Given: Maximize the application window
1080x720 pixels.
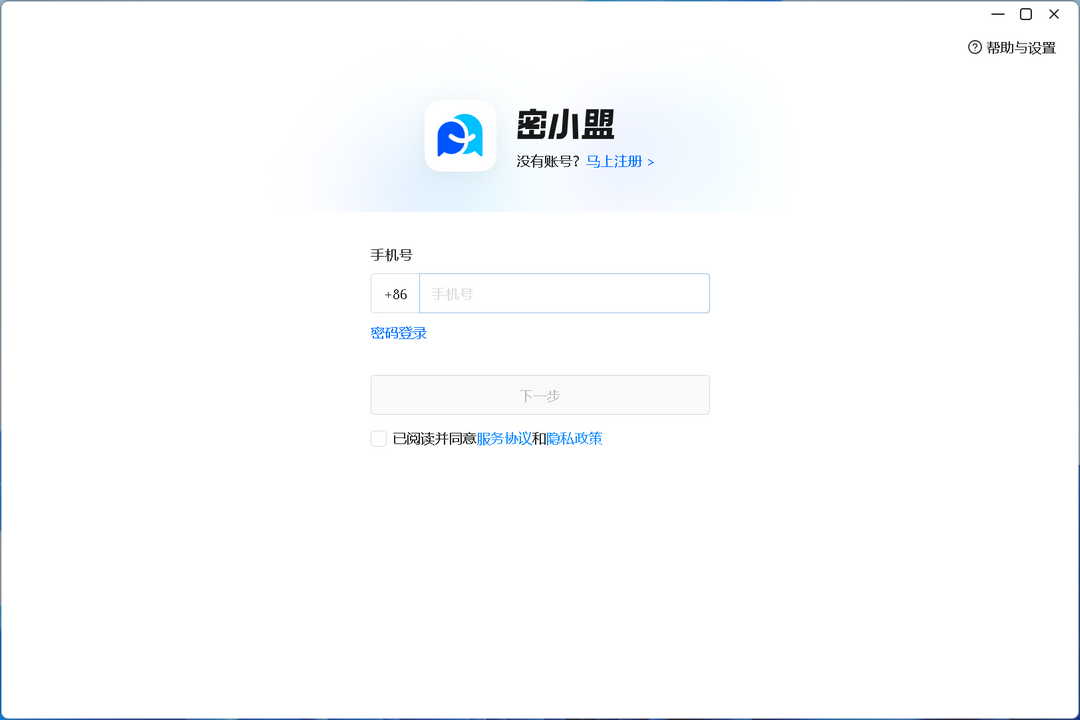Looking at the screenshot, I should [1025, 14].
